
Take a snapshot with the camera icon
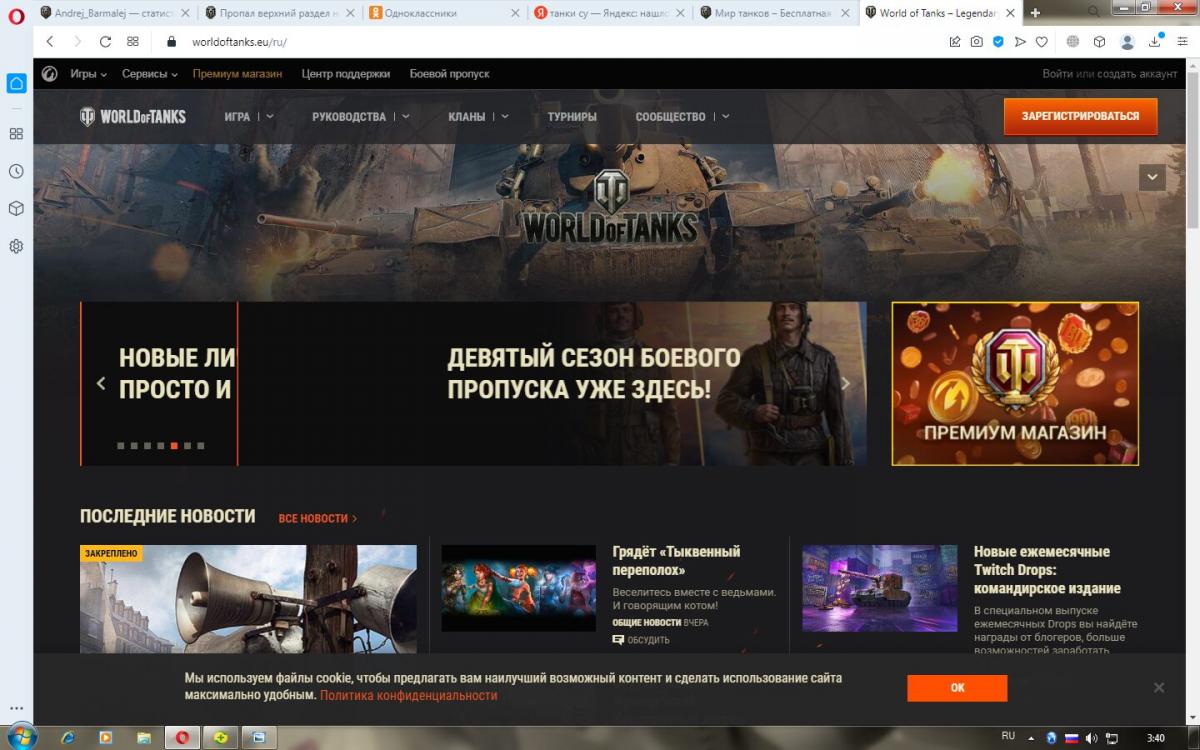point(977,42)
